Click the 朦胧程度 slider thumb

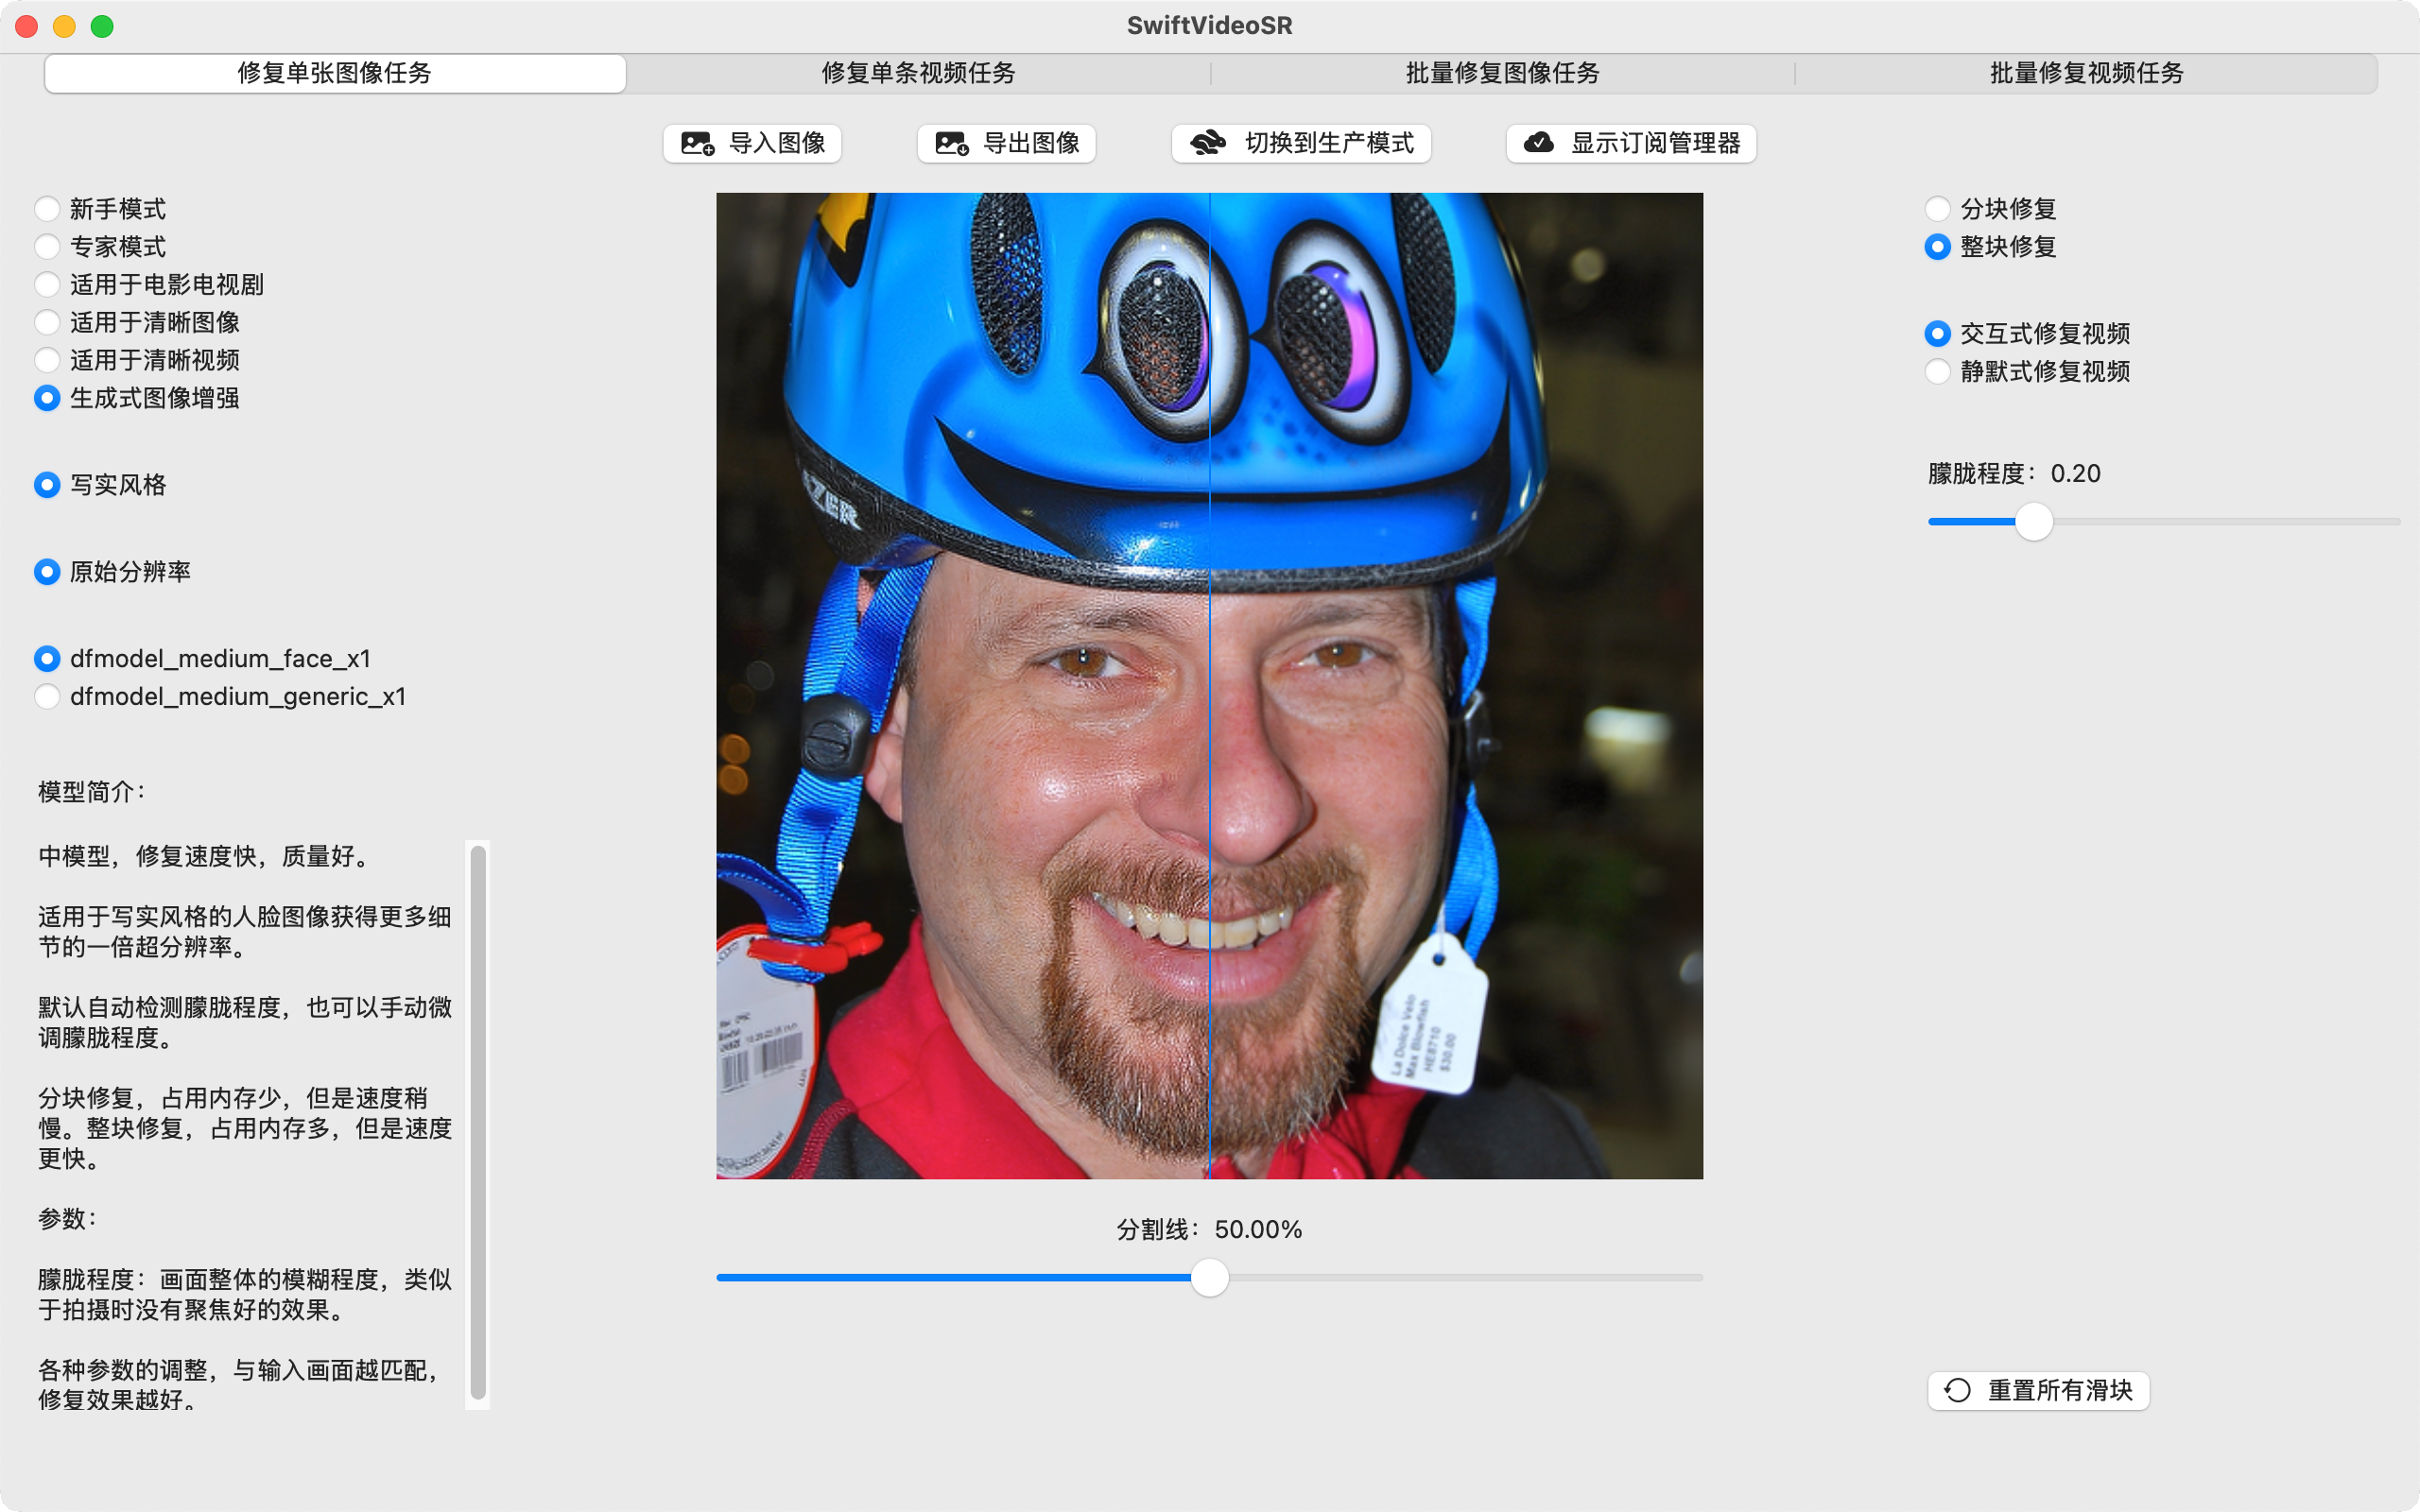click(2033, 522)
